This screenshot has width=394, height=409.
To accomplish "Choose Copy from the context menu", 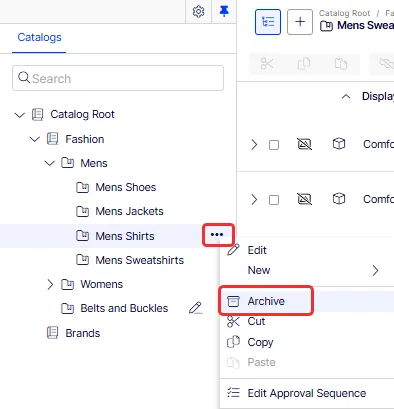I will (260, 342).
